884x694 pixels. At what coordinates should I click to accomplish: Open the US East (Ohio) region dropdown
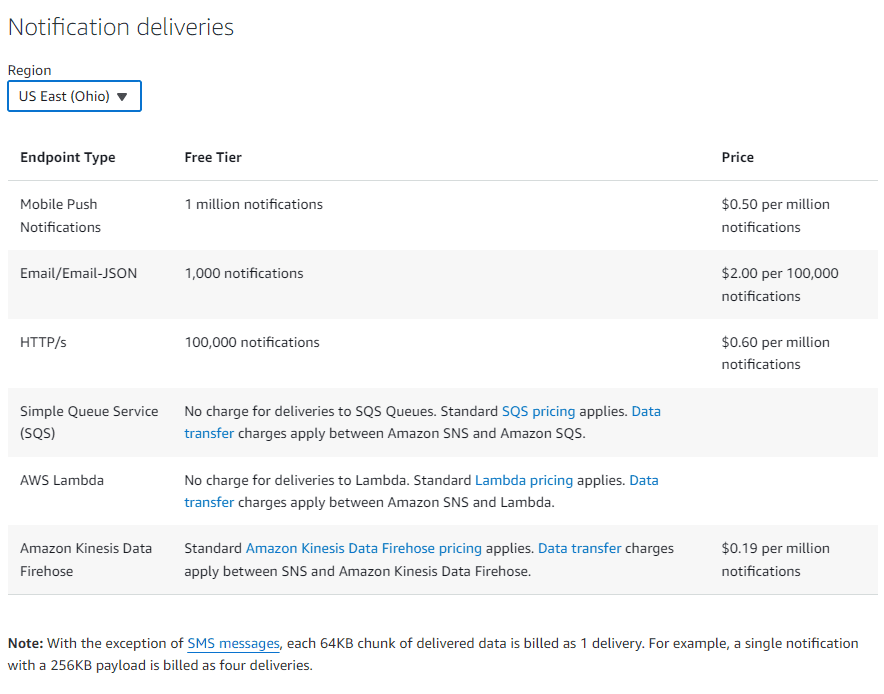coord(74,96)
